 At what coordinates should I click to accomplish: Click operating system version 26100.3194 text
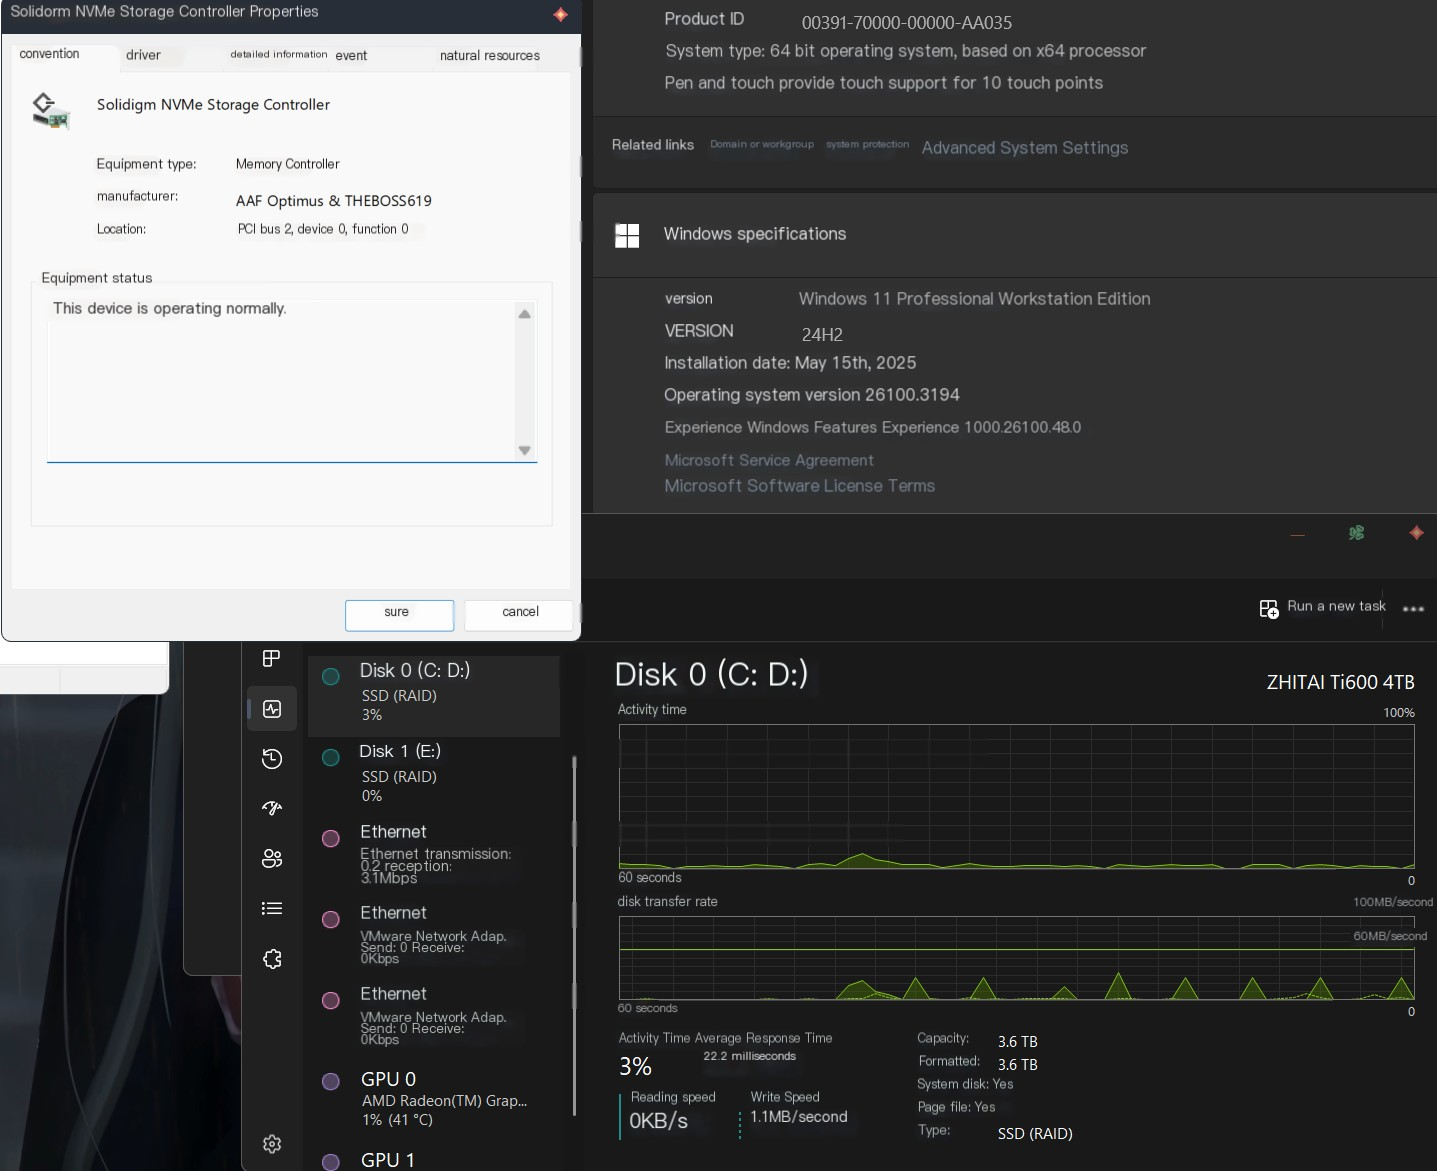pyautogui.click(x=811, y=395)
